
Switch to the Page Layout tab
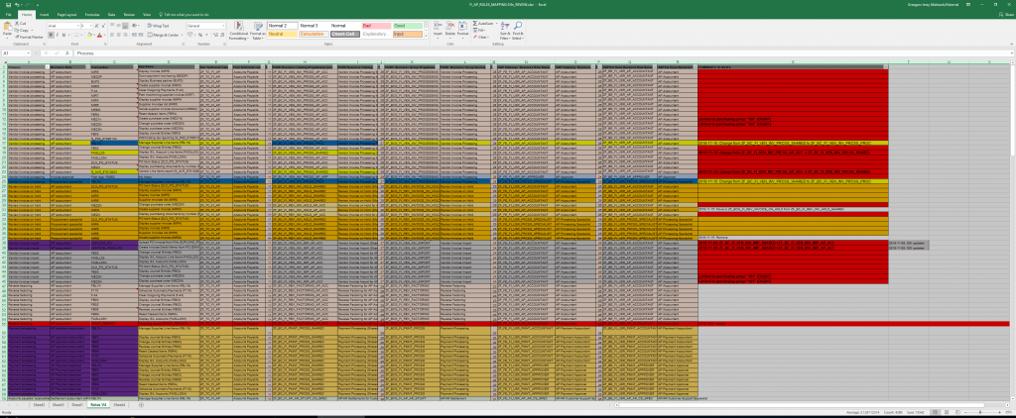tap(67, 14)
